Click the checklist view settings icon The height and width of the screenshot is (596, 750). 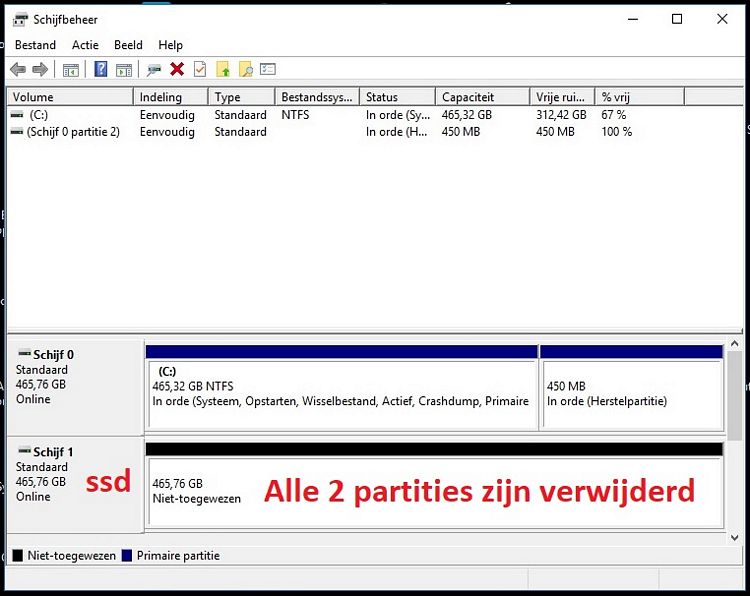click(268, 69)
